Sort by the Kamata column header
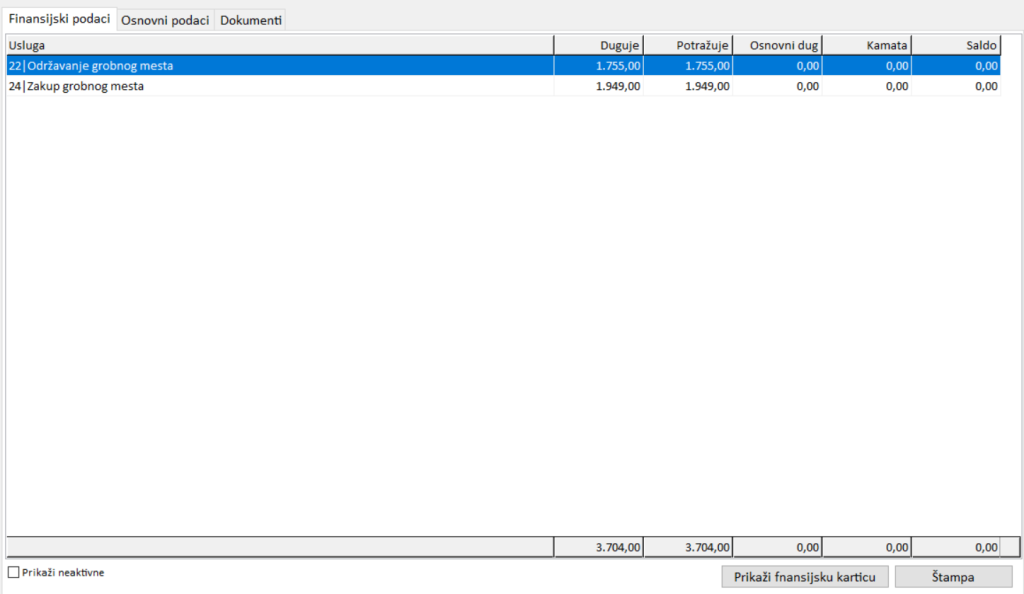 point(867,45)
